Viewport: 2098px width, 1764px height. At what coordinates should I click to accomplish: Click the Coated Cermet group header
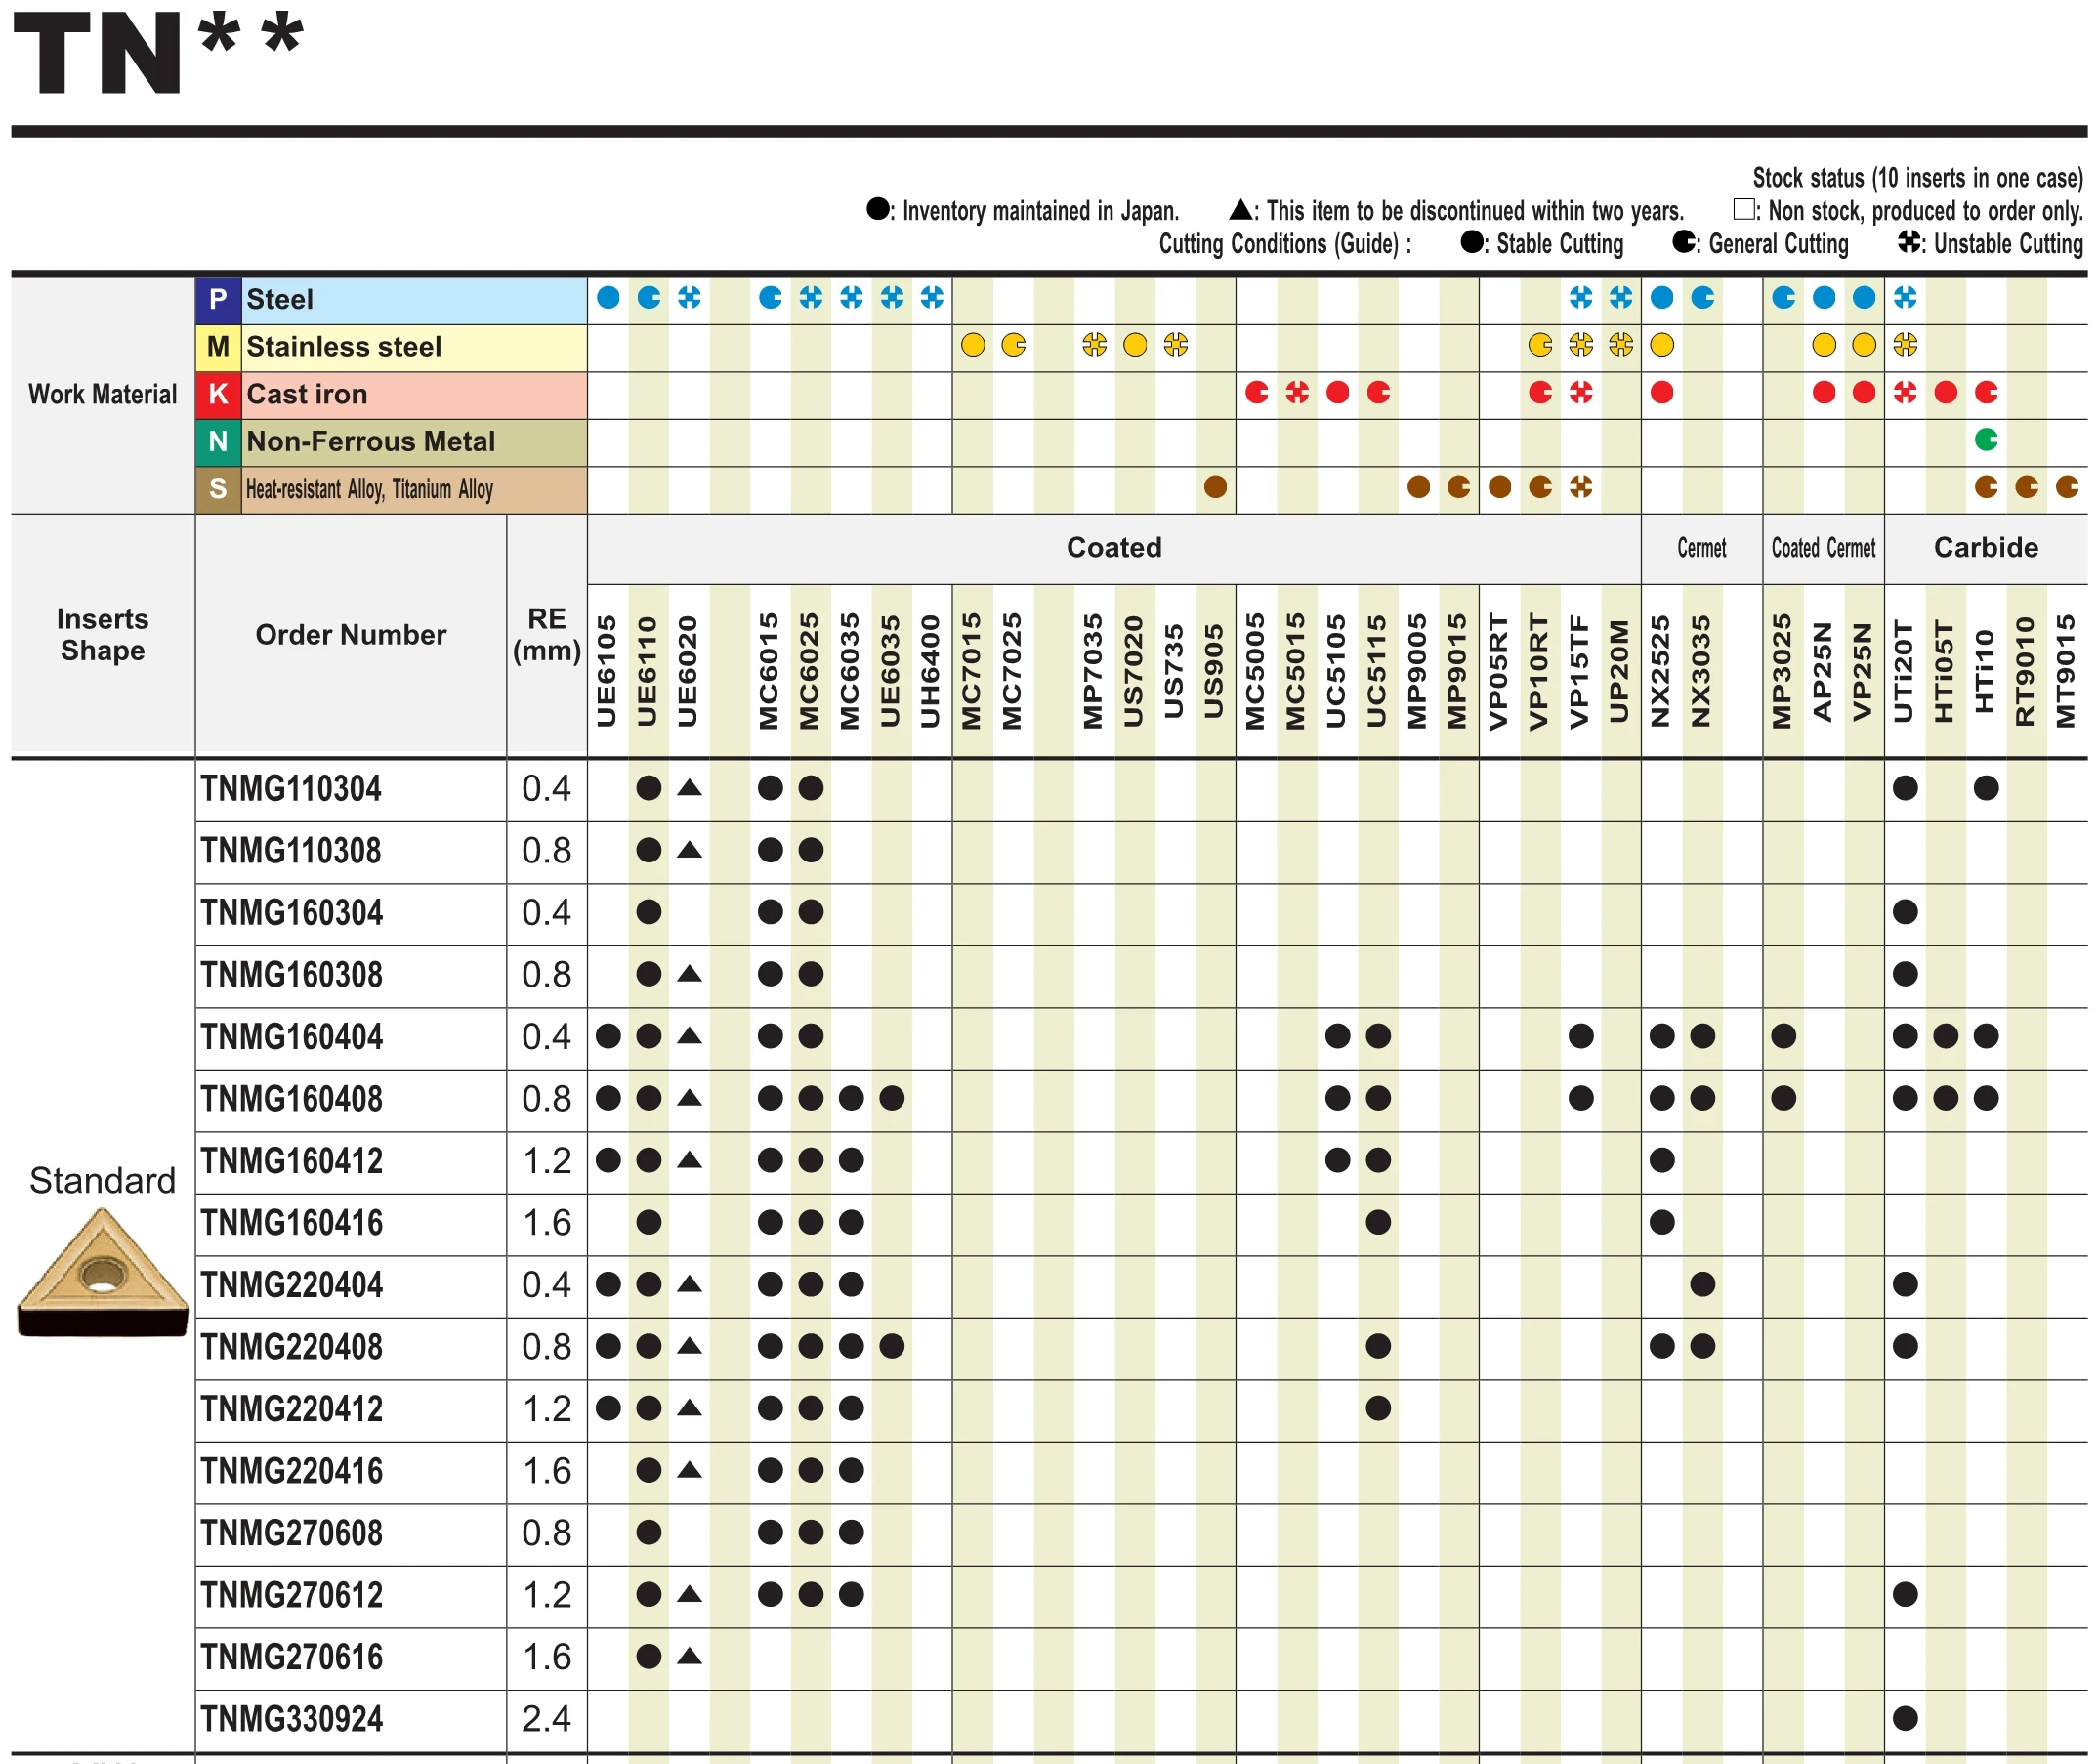pos(1823,548)
